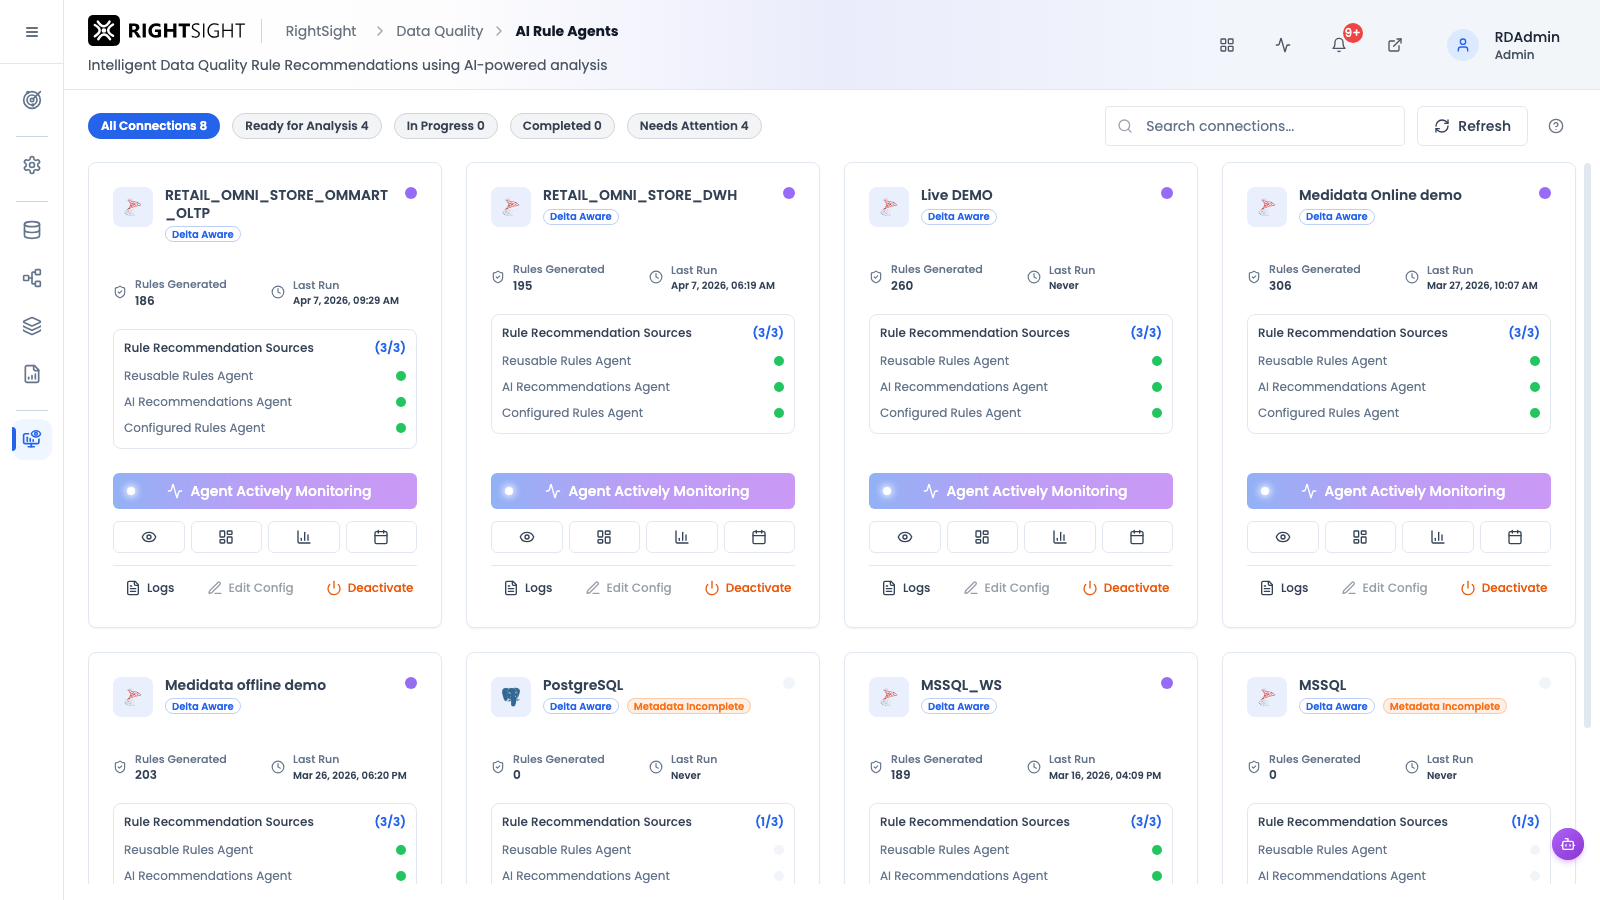Click the activity pulse icon in header
The height and width of the screenshot is (900, 1600).
pyautogui.click(x=1283, y=45)
